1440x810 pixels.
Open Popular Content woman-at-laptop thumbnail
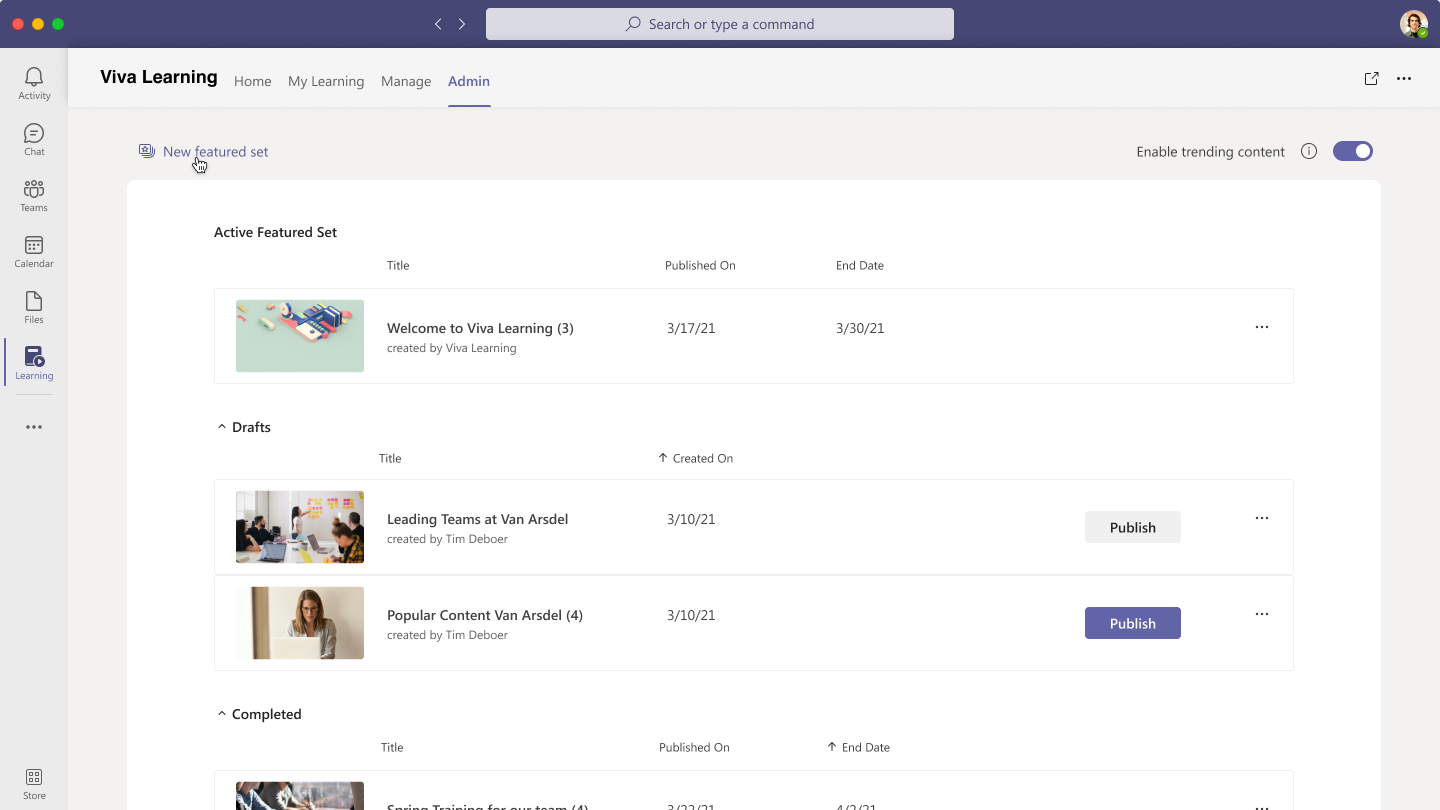pos(300,623)
